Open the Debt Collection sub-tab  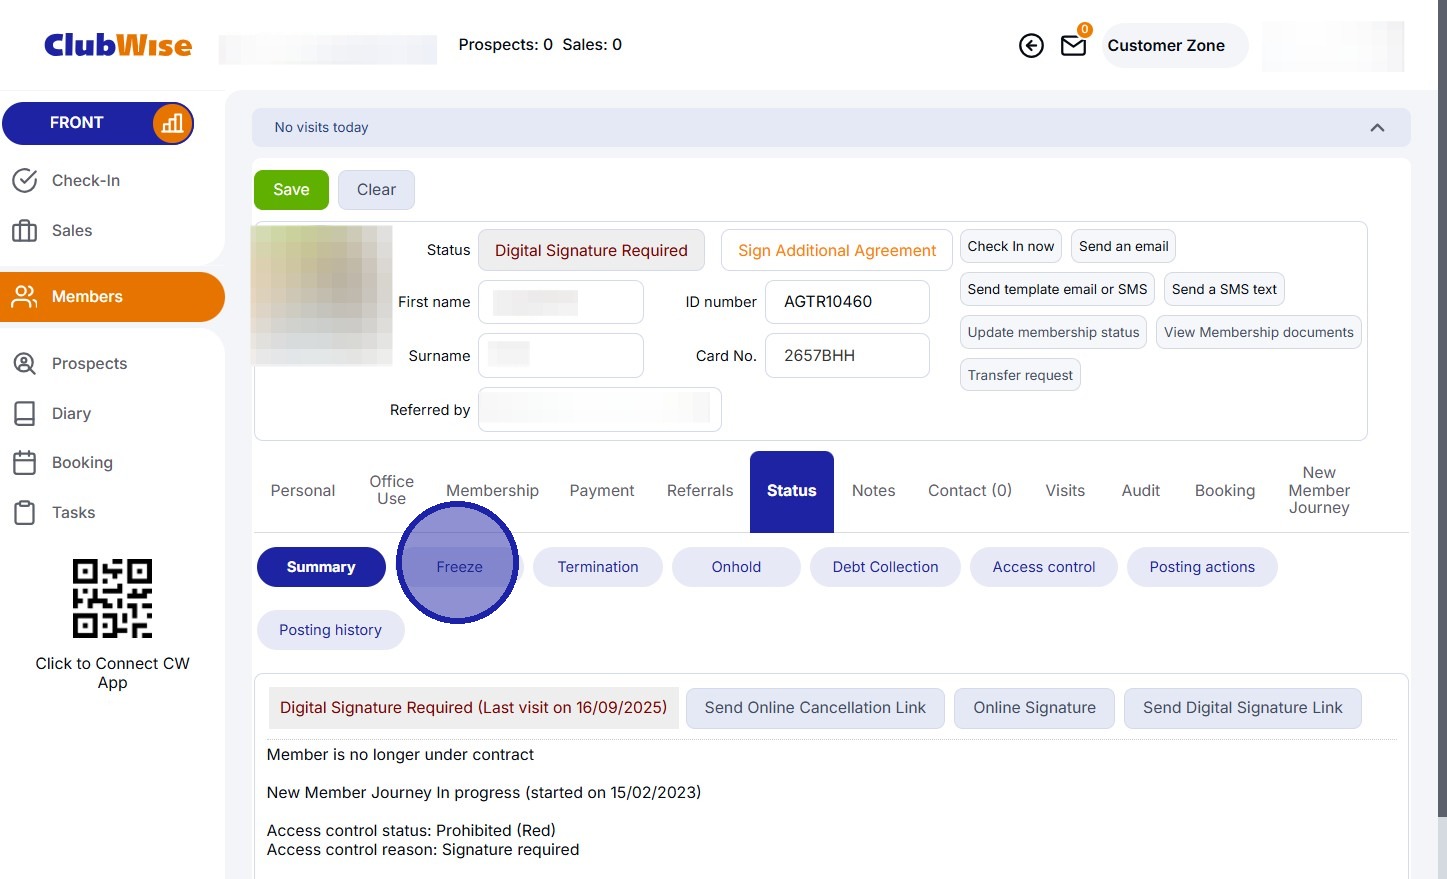tap(885, 567)
